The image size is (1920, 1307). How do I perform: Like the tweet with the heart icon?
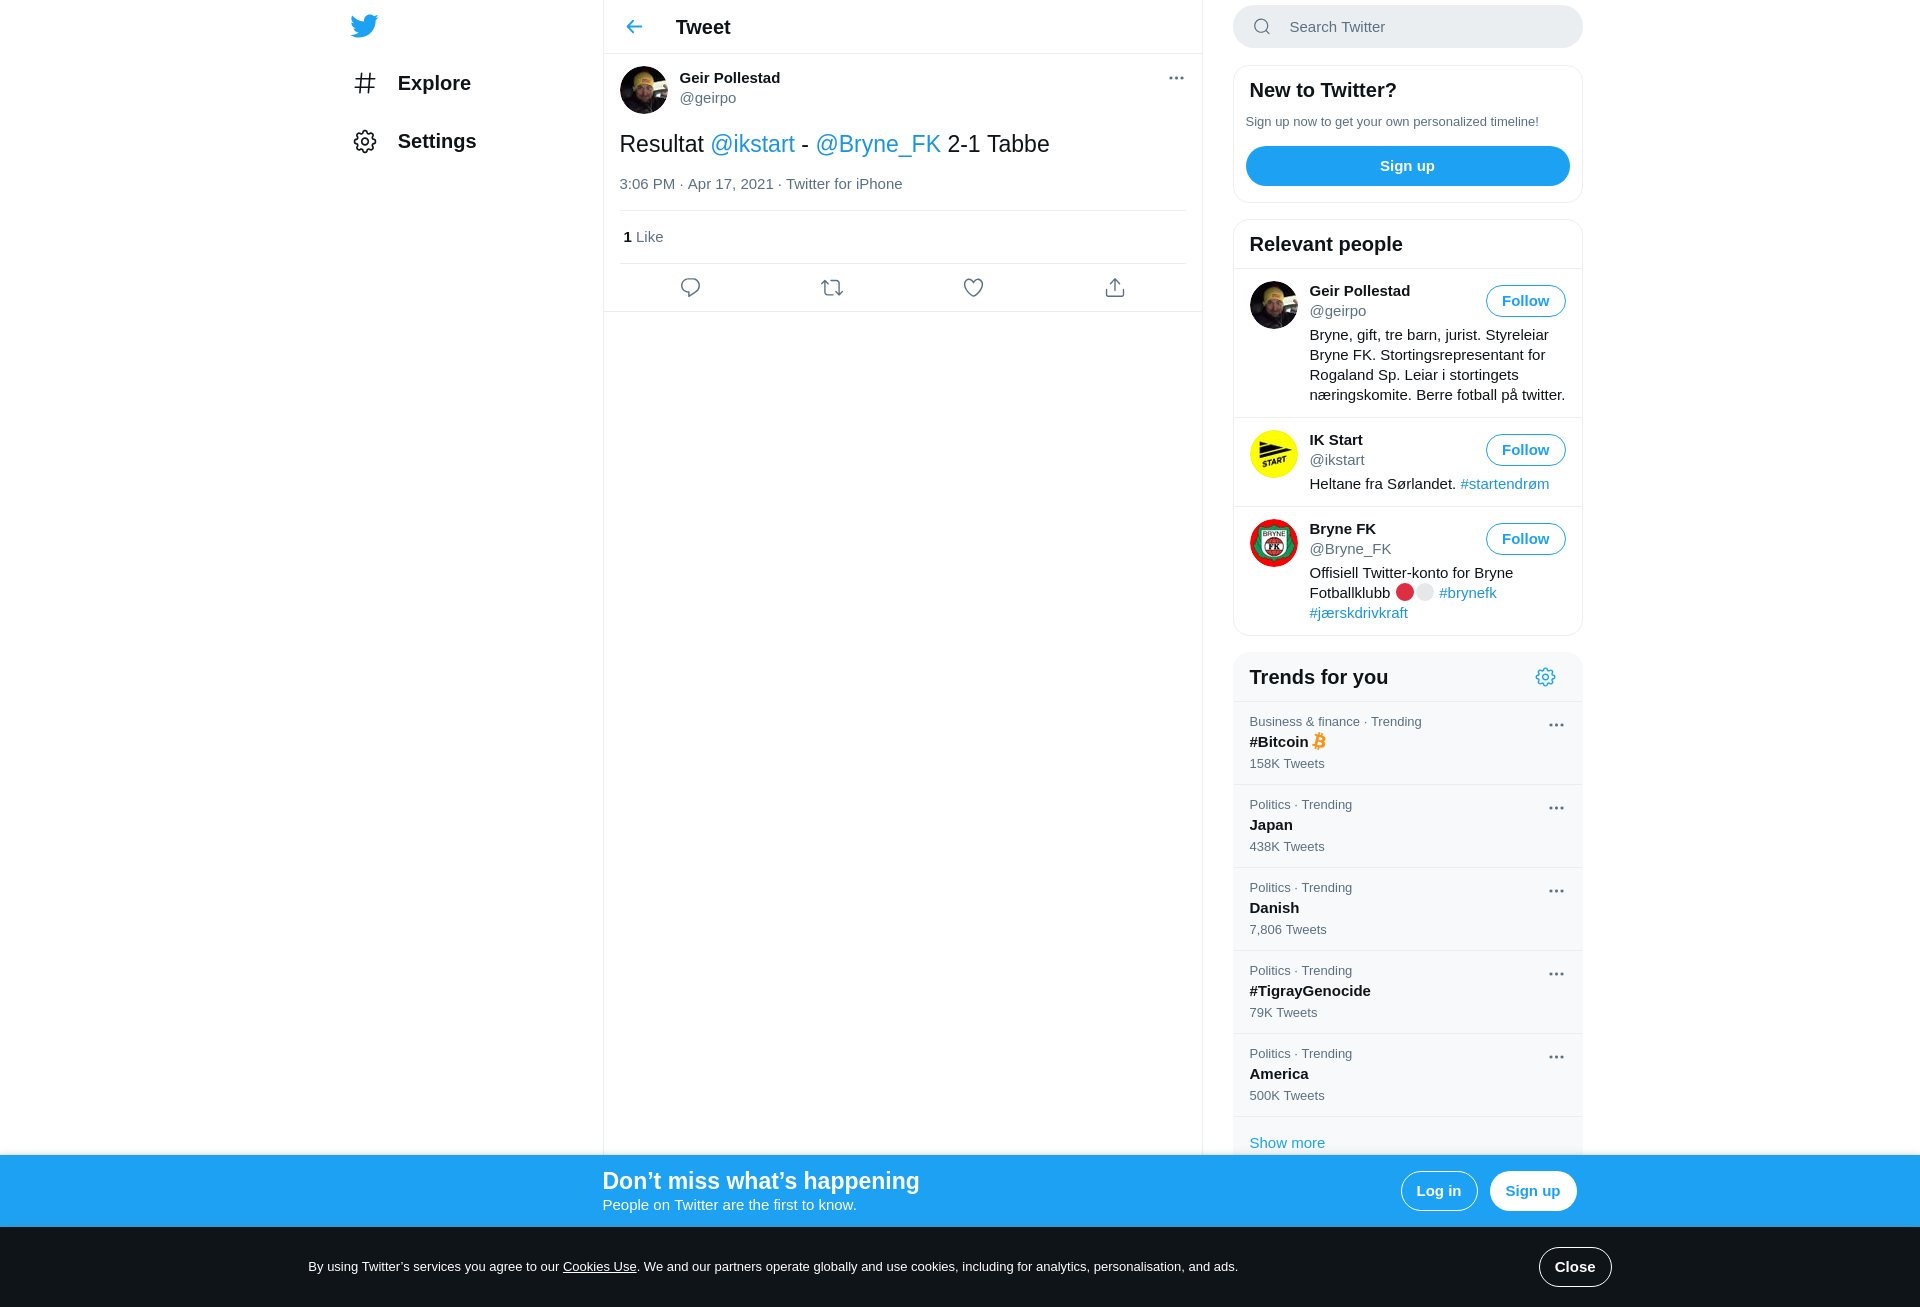[973, 288]
